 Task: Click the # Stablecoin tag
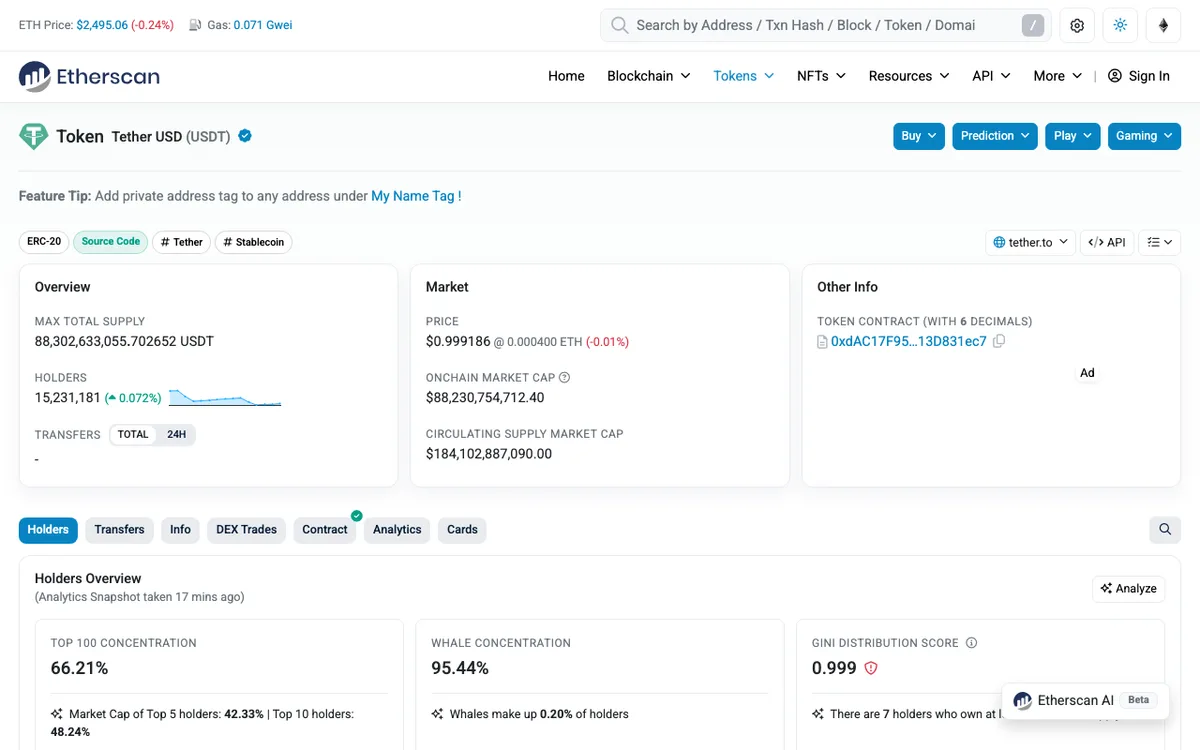click(x=253, y=241)
